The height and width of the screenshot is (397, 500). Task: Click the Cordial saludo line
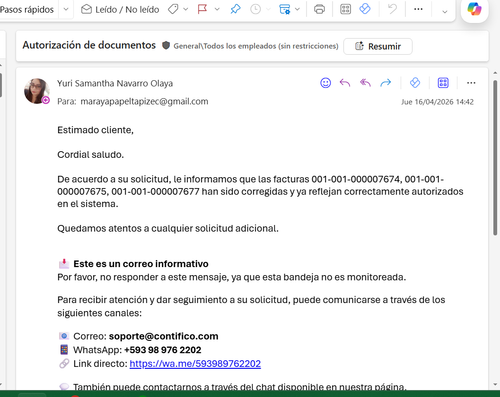(x=91, y=155)
